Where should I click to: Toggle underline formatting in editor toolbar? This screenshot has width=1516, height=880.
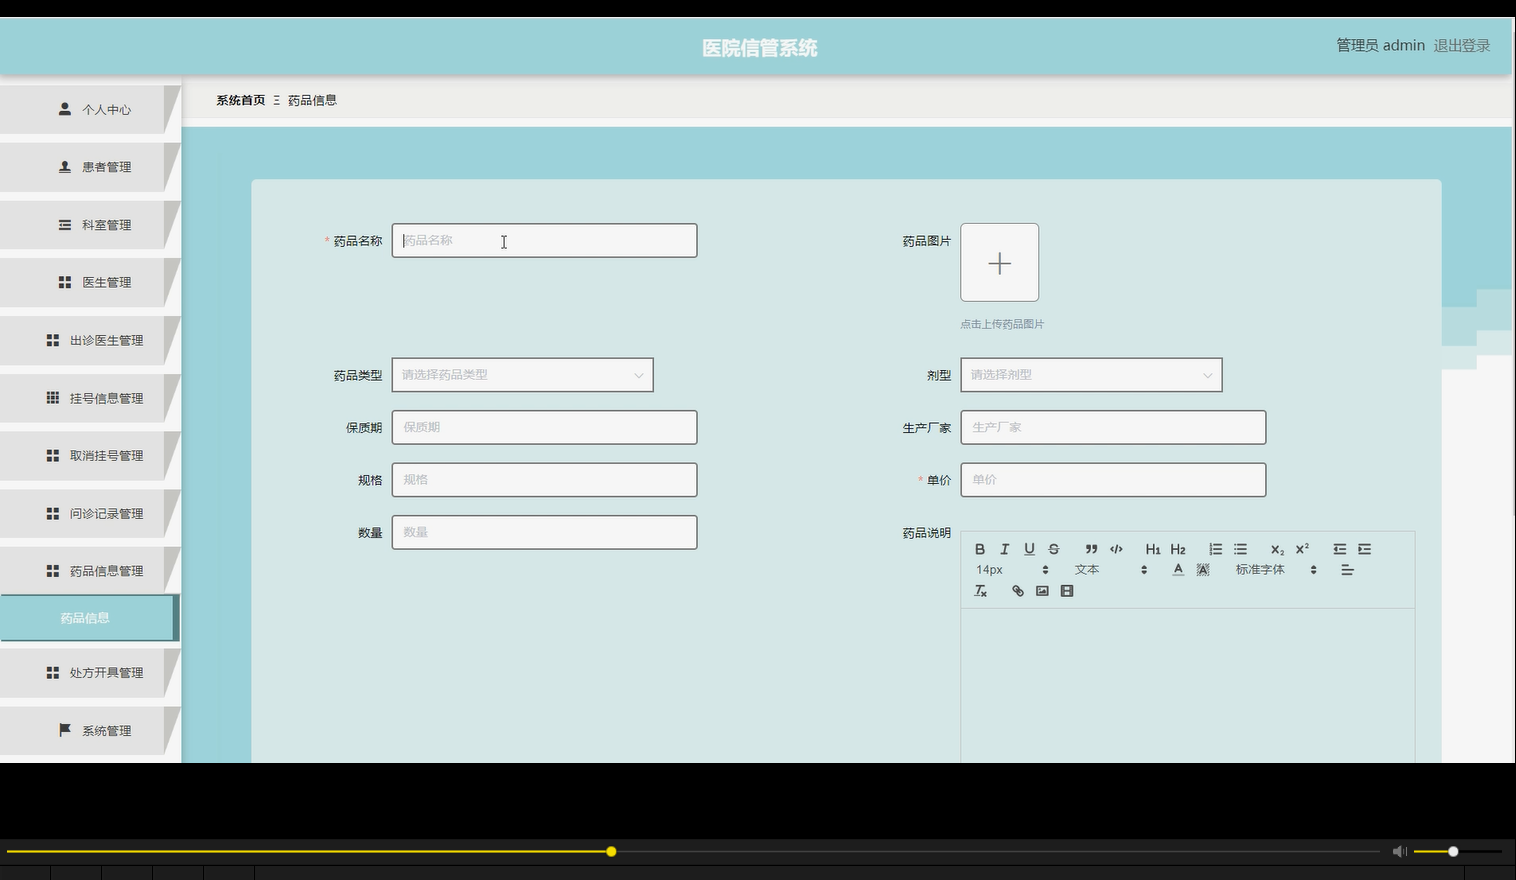1029,549
